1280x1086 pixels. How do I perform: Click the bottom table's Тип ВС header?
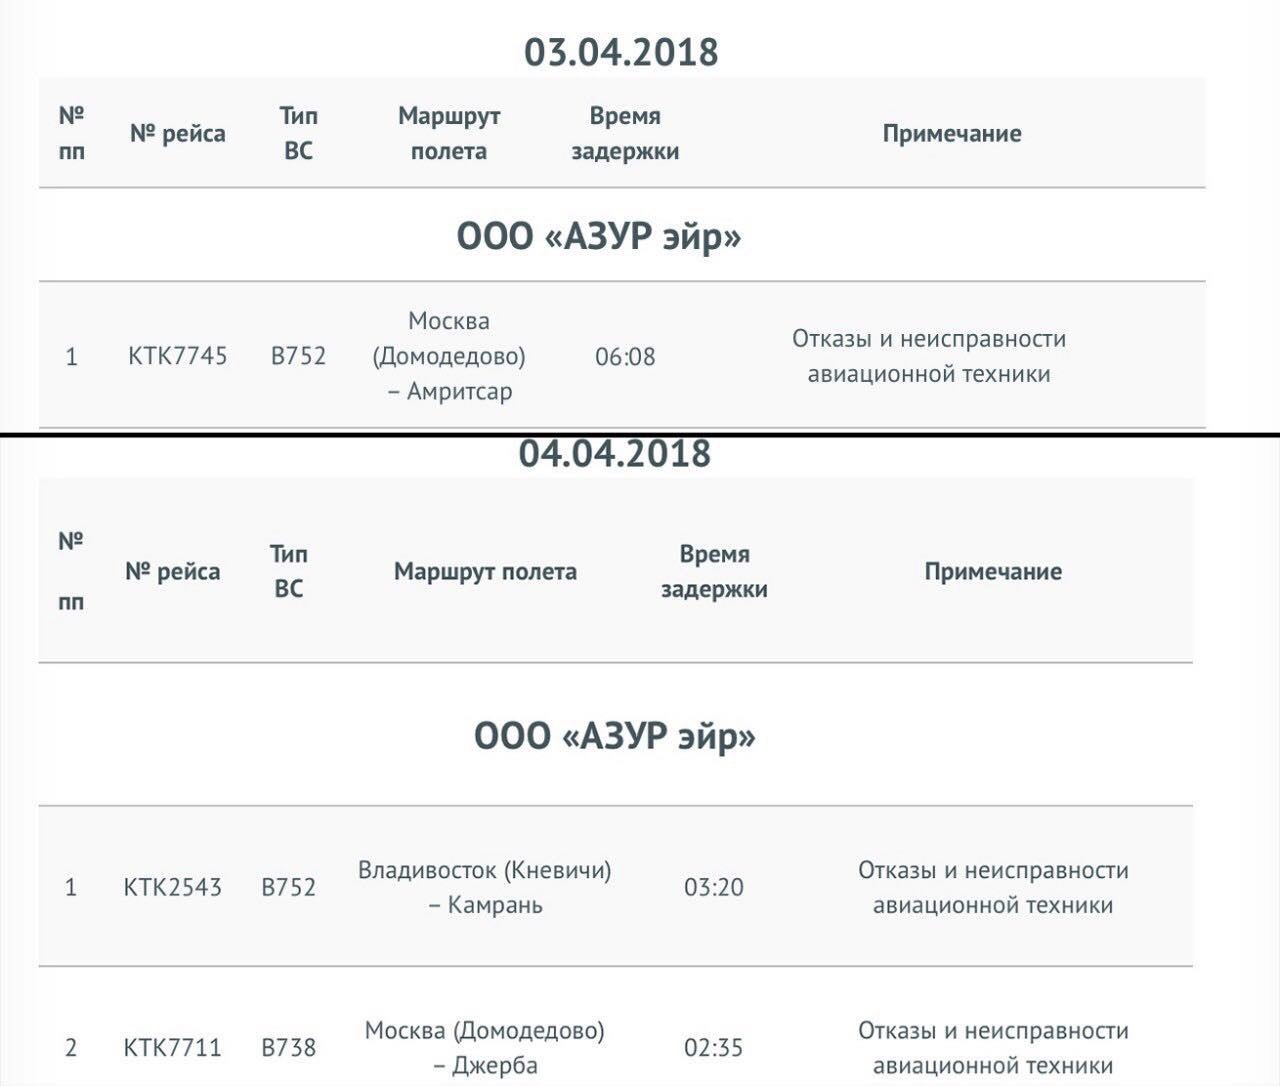coord(289,571)
